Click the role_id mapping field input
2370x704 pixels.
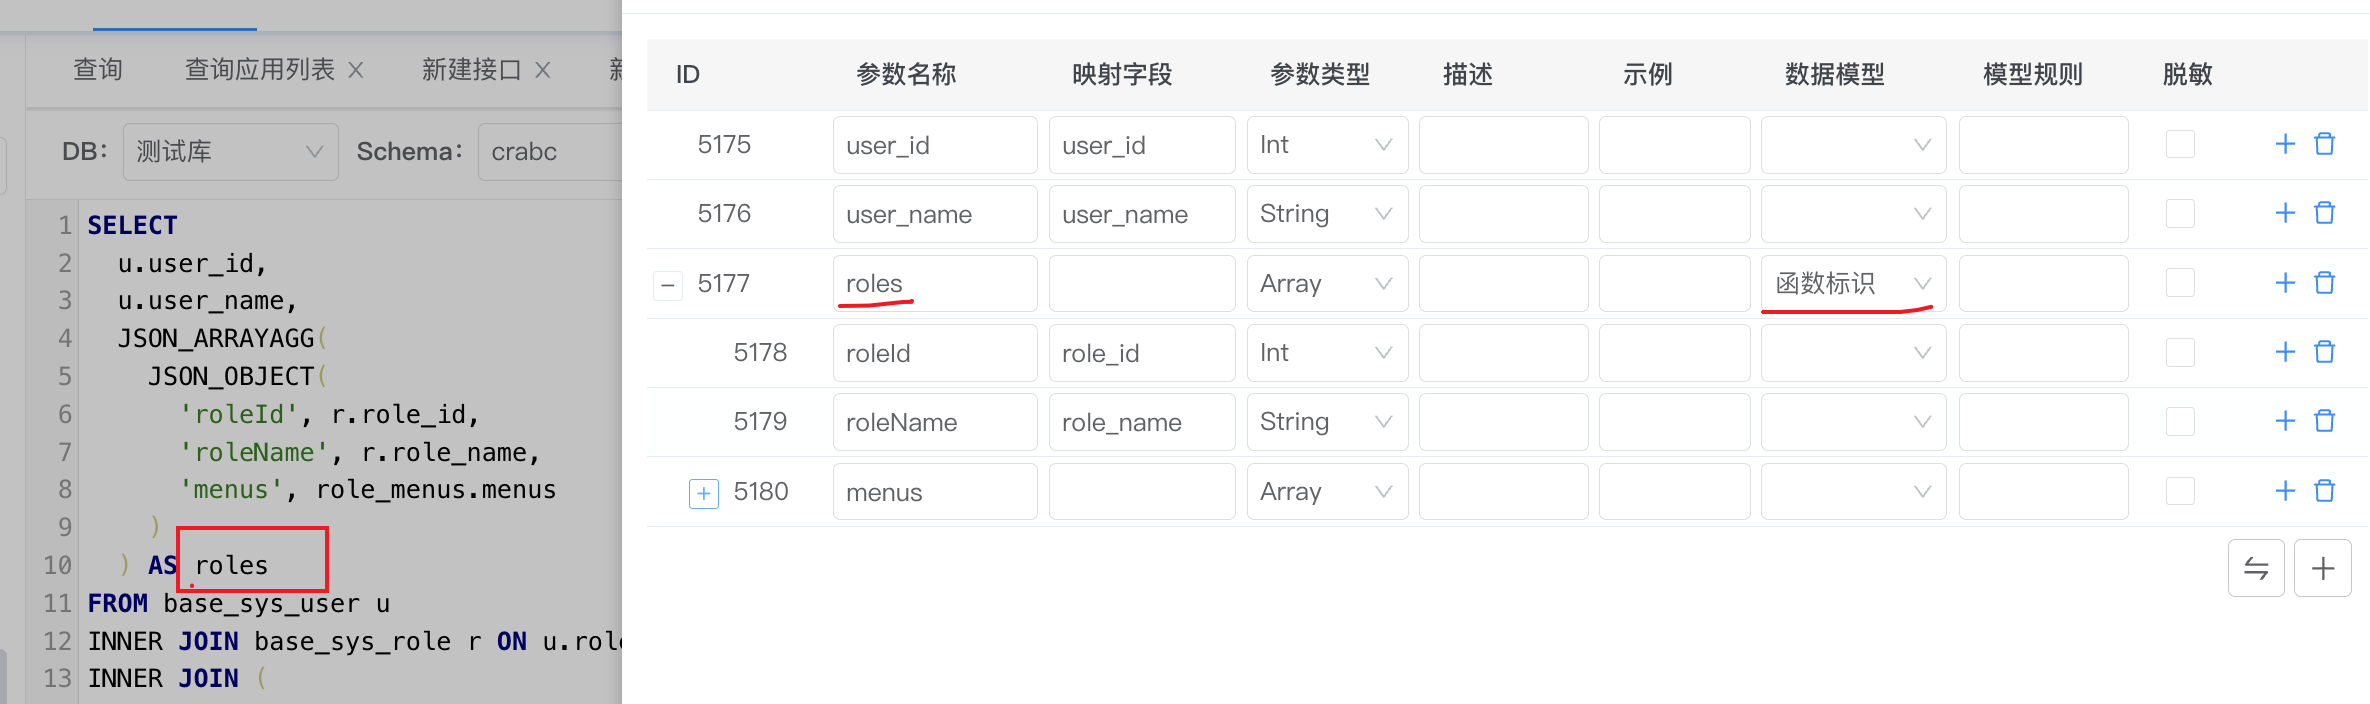coord(1141,353)
